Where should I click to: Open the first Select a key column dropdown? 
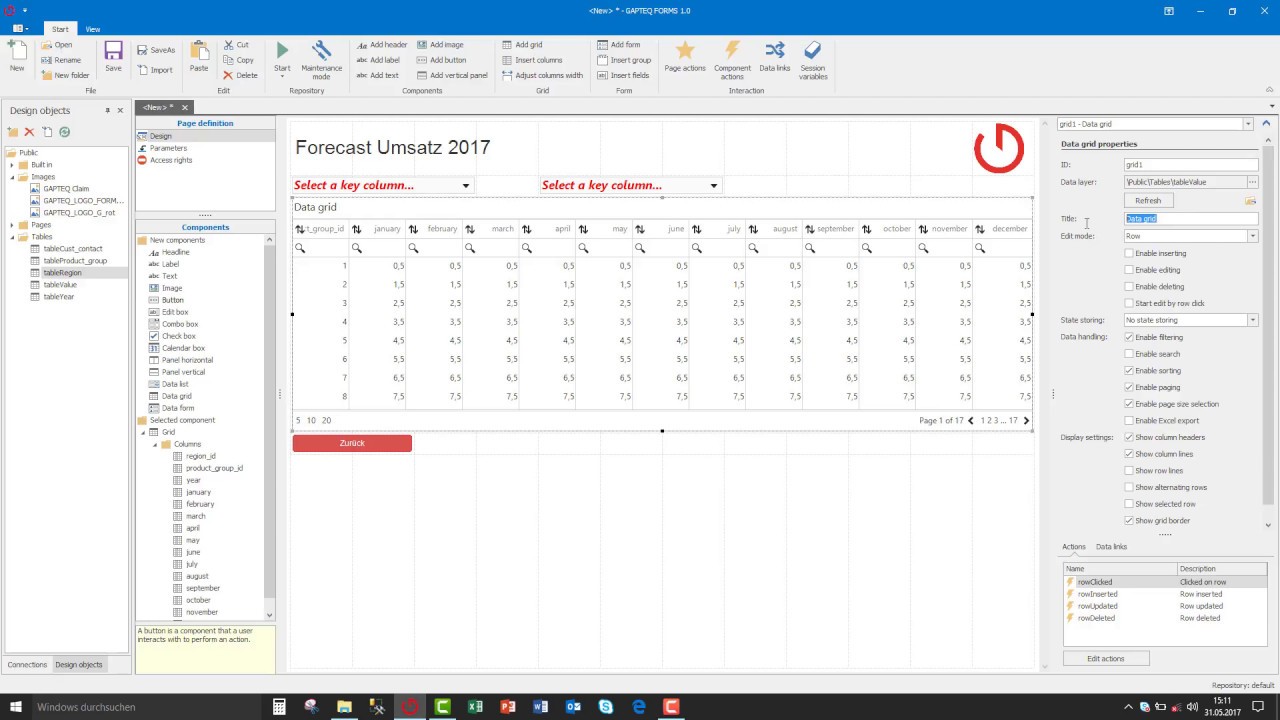pyautogui.click(x=465, y=186)
